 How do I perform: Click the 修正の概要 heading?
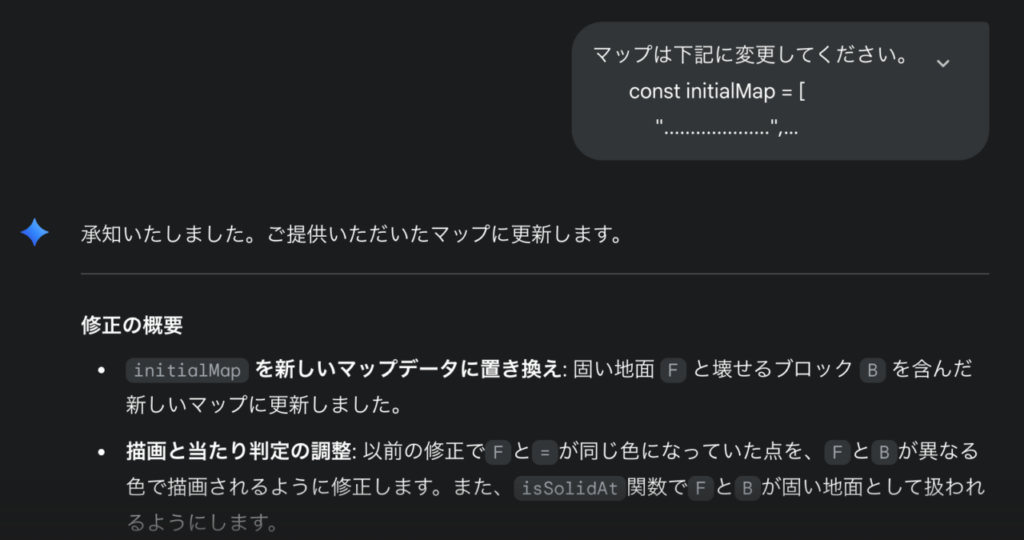click(132, 325)
